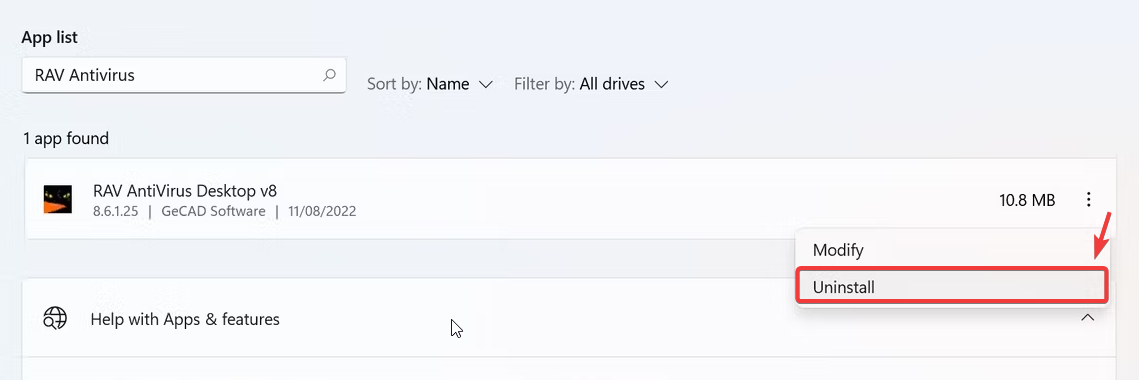Click the App list heading
This screenshot has height=380, width=1139.
point(49,37)
